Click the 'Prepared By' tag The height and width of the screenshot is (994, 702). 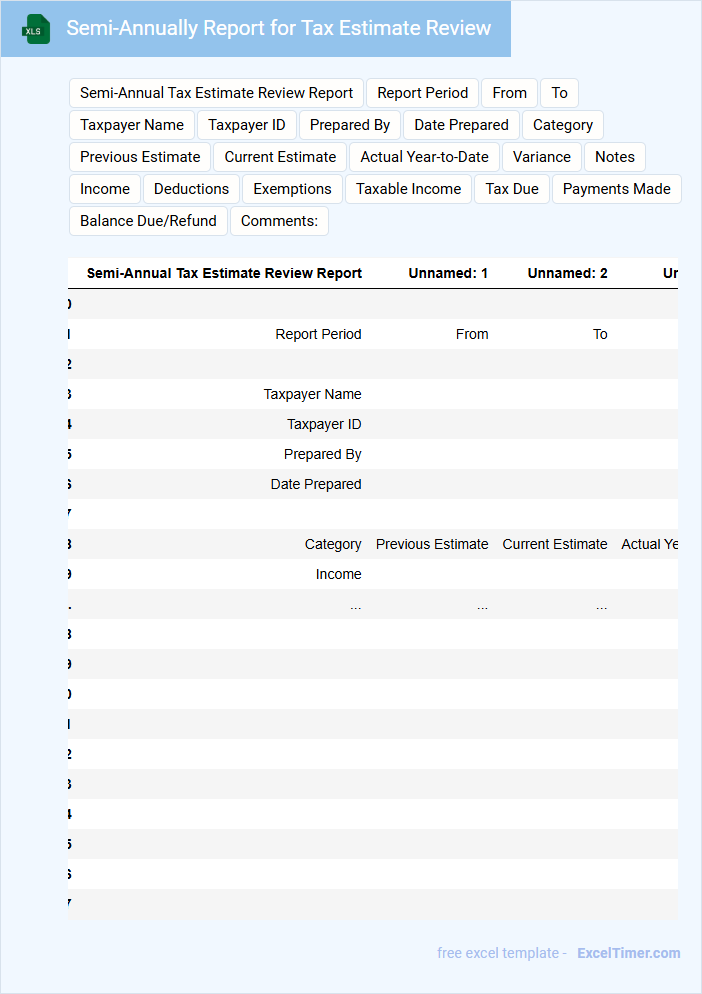point(349,125)
